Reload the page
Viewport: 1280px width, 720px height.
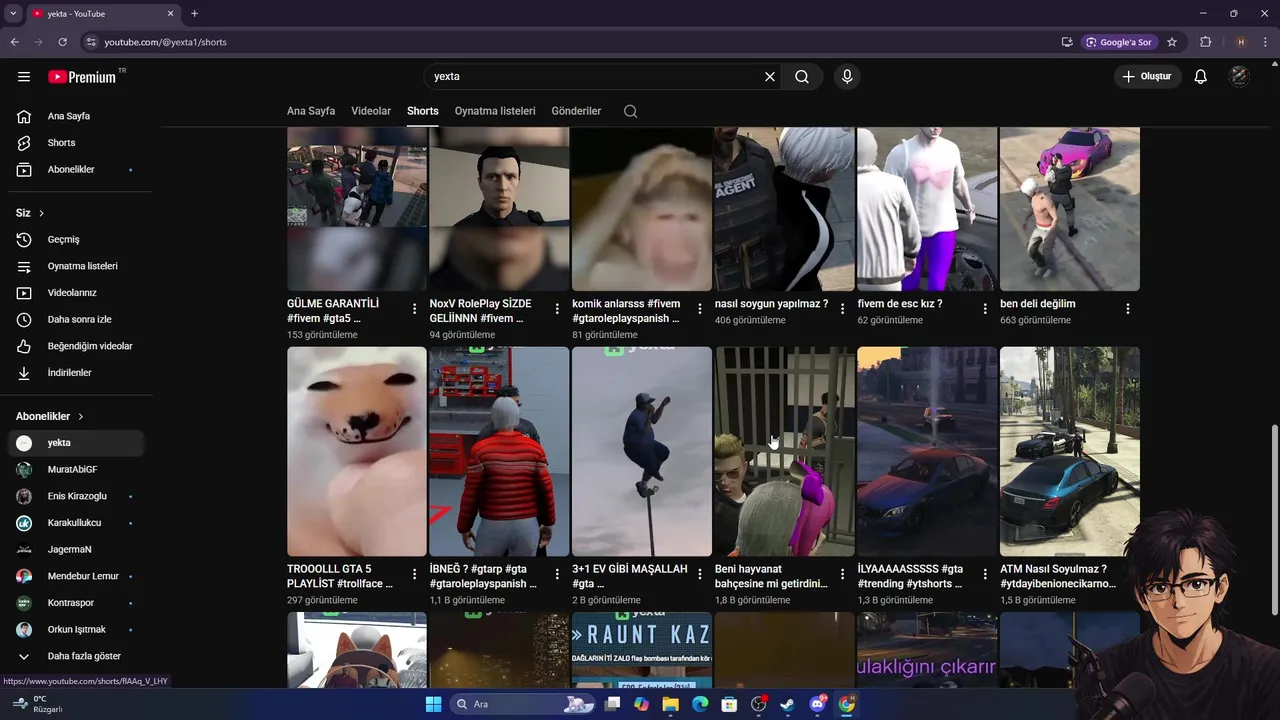point(62,42)
